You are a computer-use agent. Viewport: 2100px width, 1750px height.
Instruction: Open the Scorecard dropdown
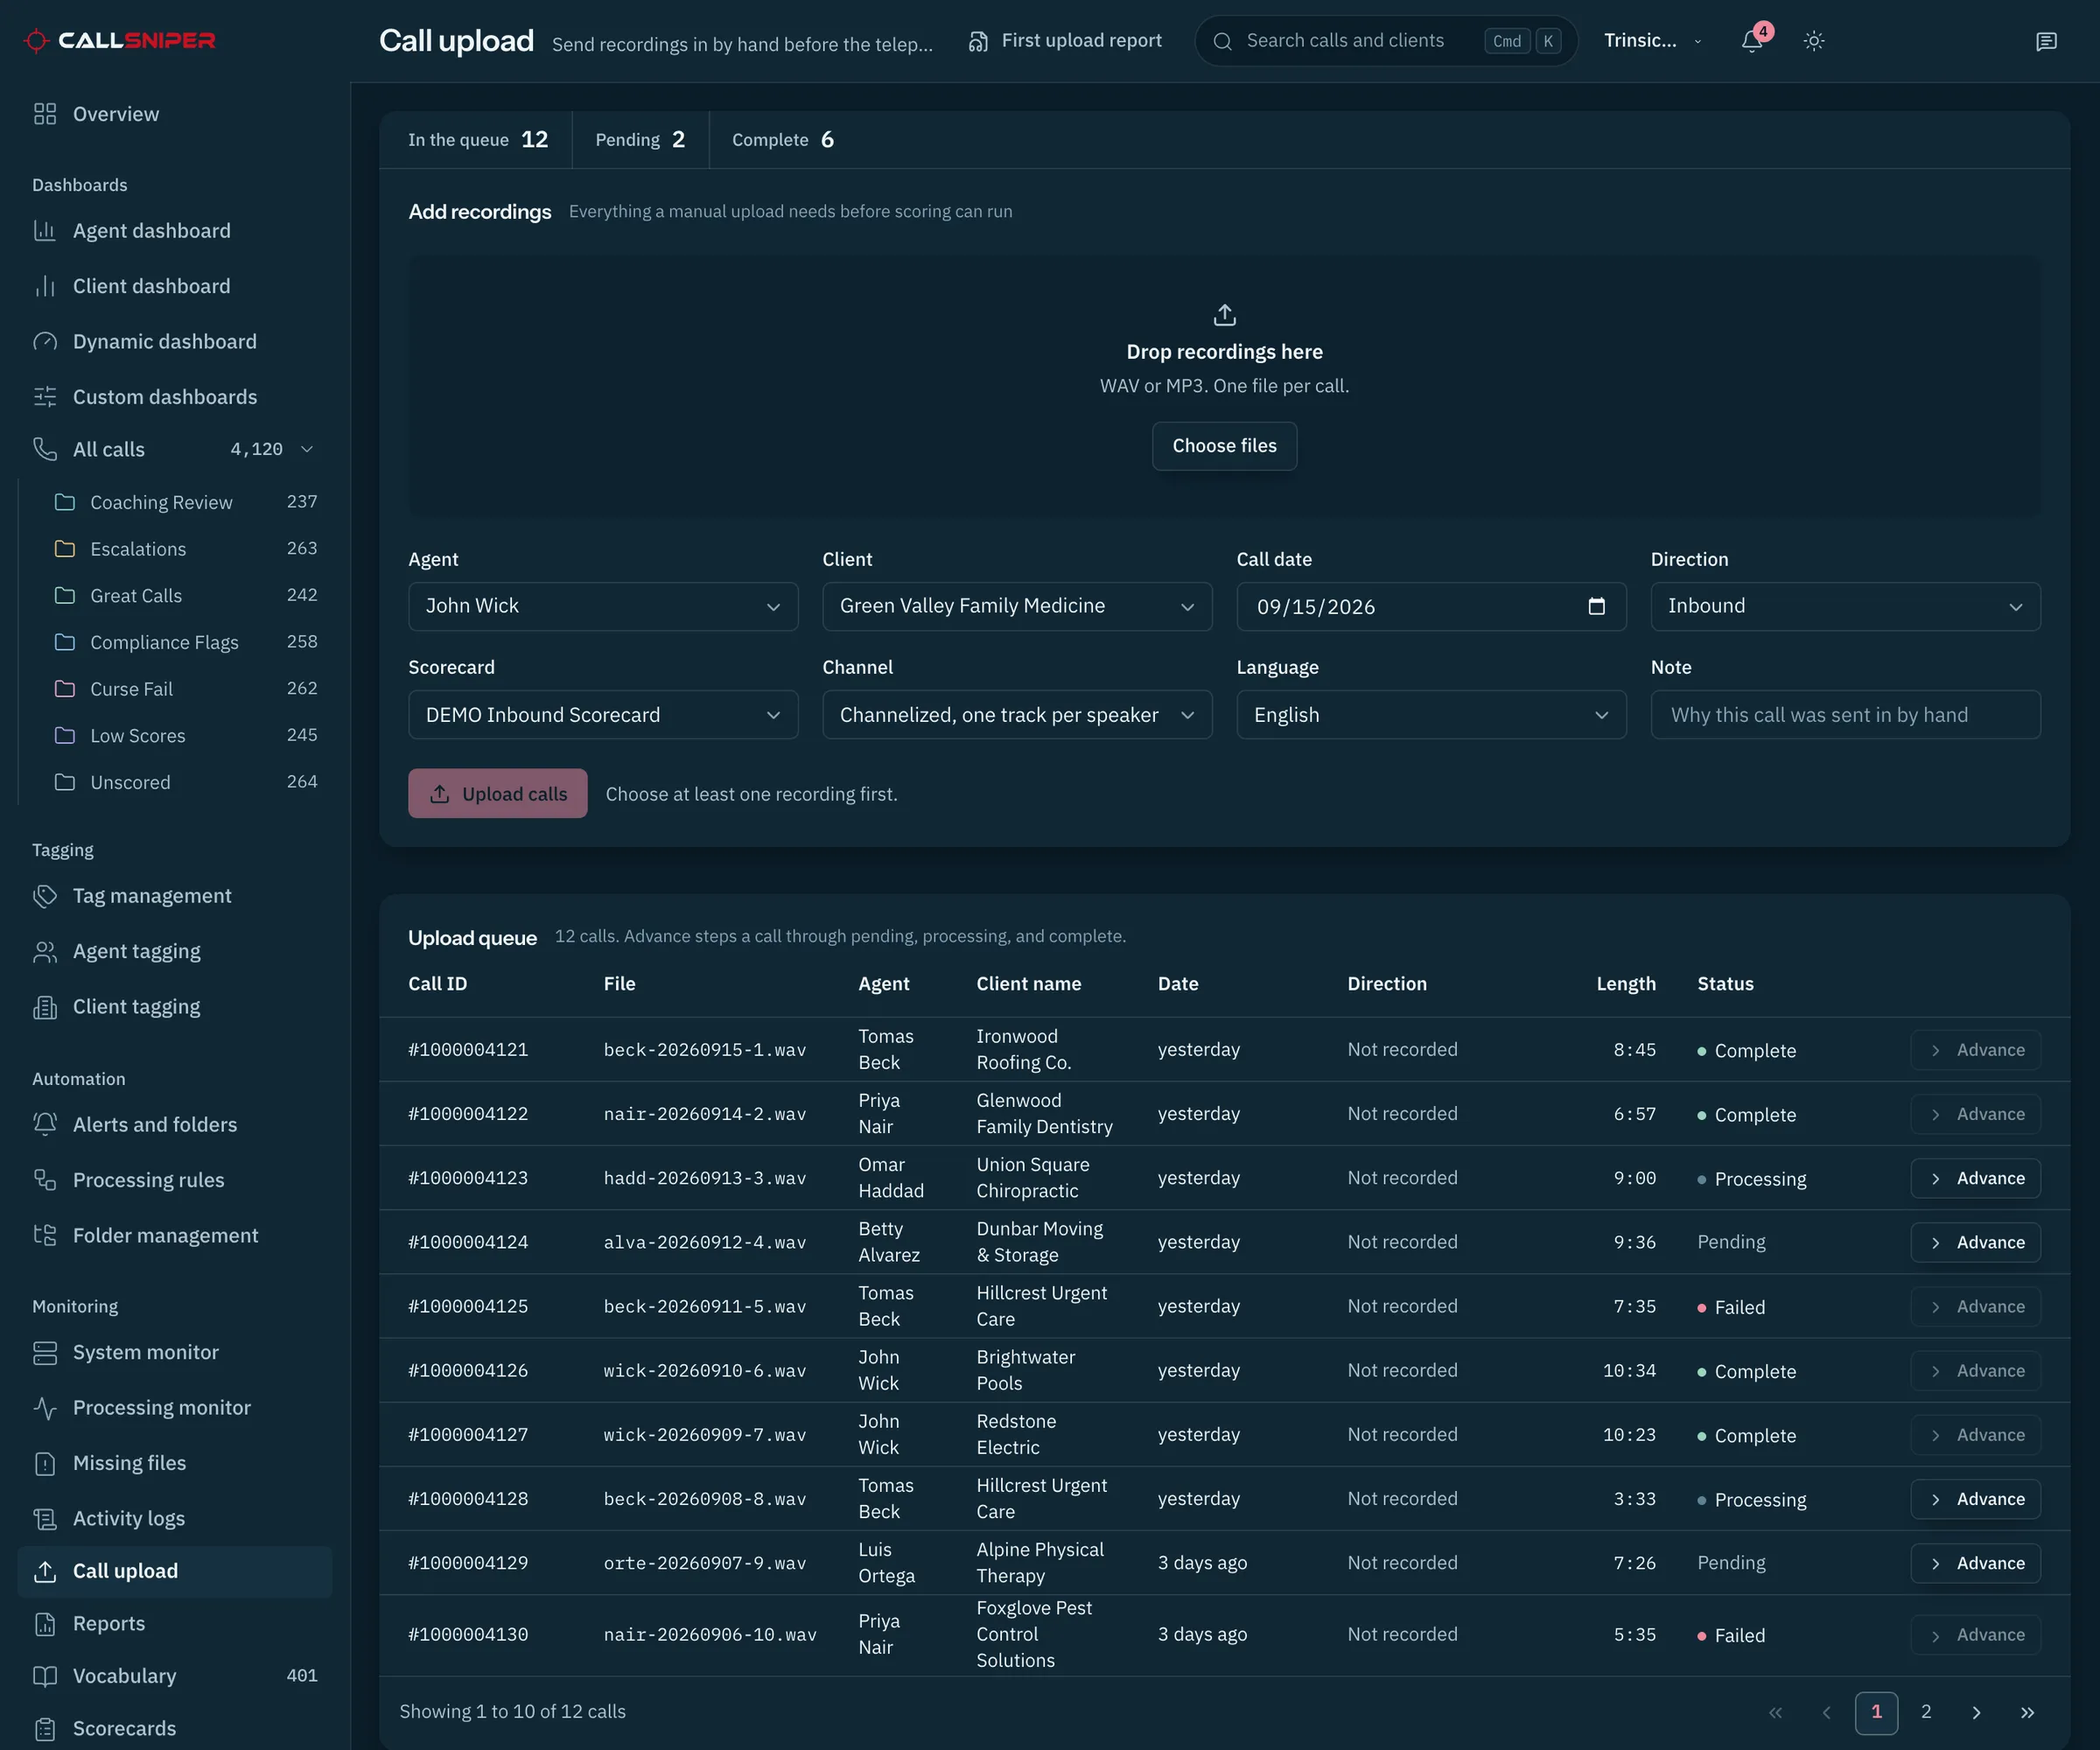(x=603, y=715)
